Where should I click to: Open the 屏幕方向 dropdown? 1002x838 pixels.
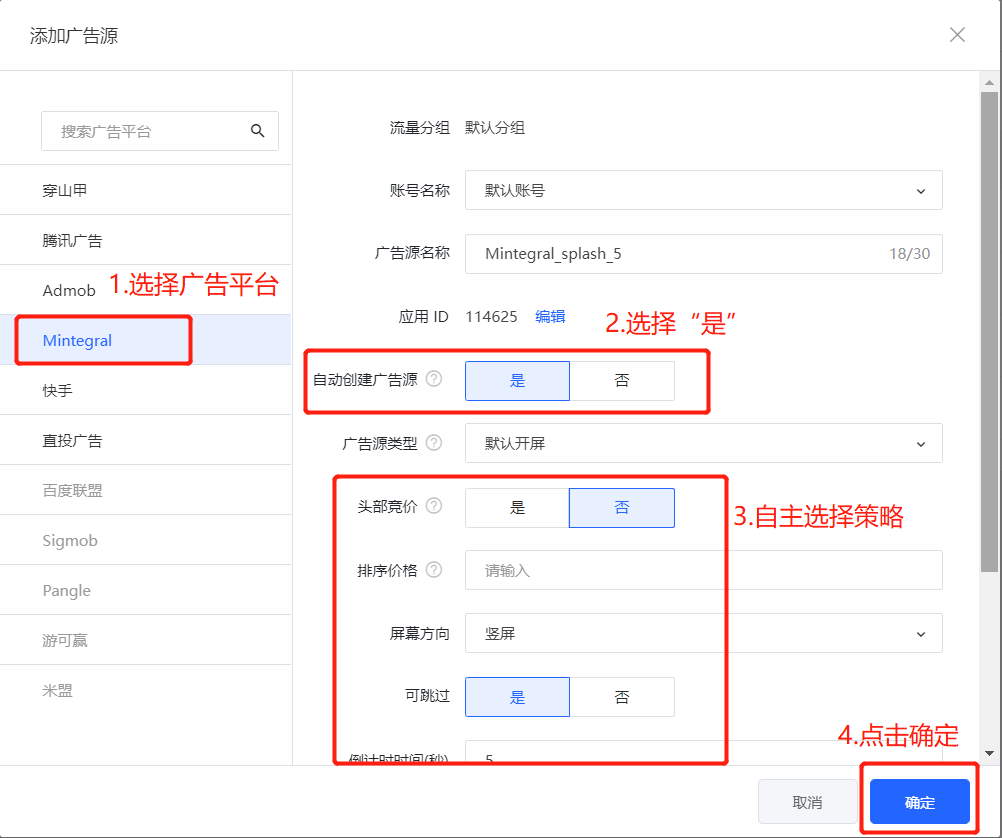(x=703, y=633)
